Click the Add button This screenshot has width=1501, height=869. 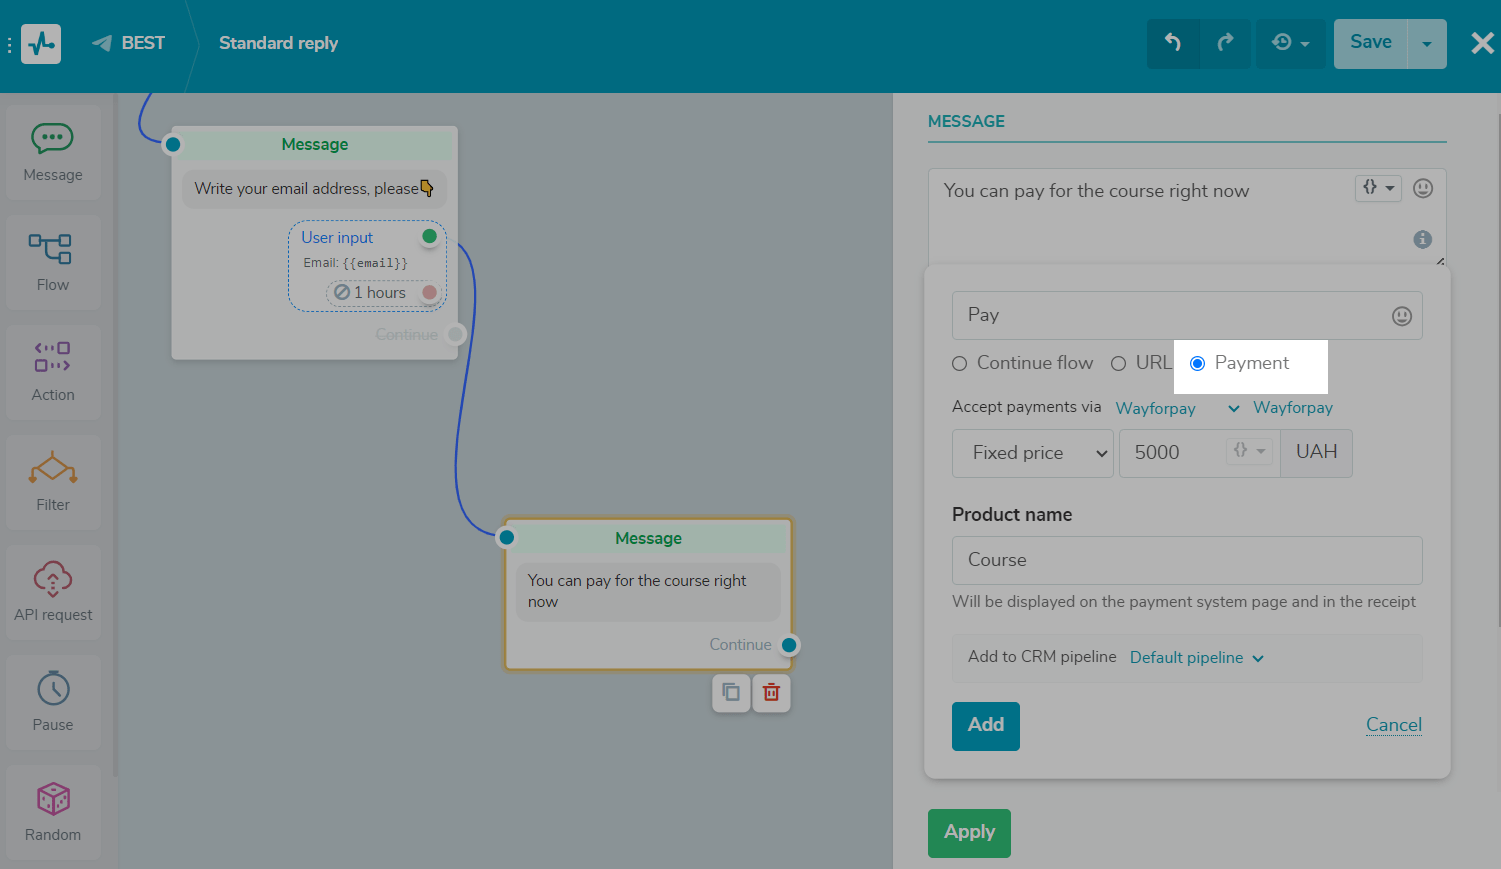click(985, 725)
